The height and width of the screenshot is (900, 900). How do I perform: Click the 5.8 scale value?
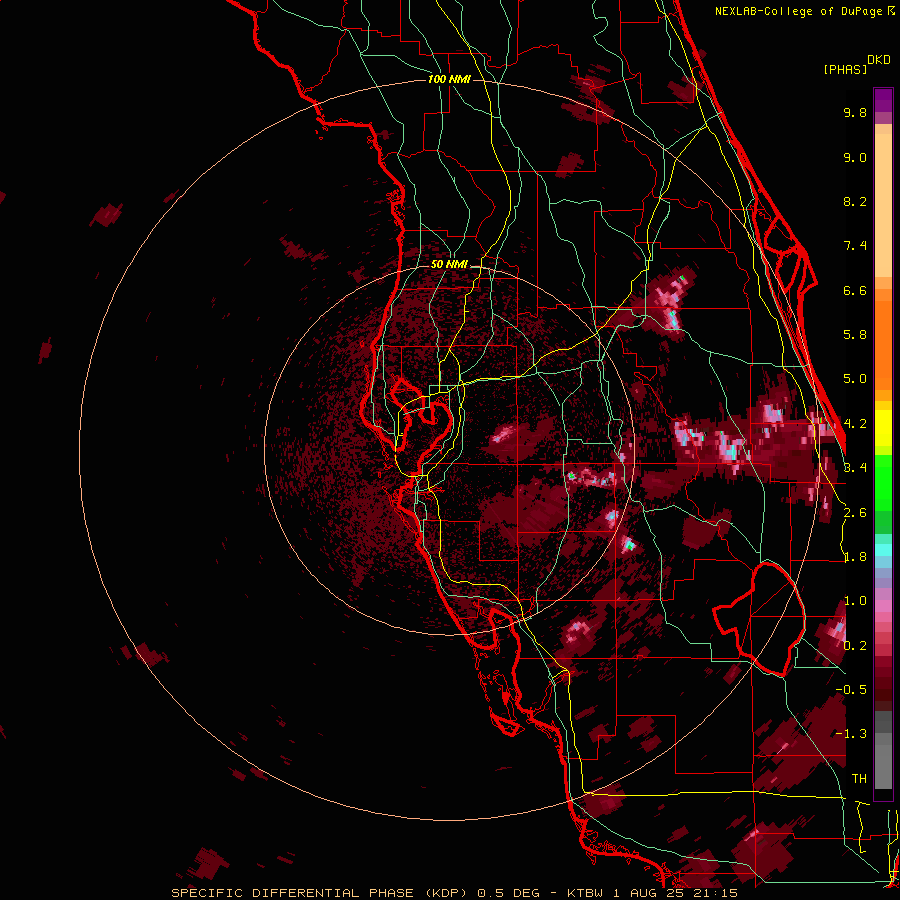[855, 335]
